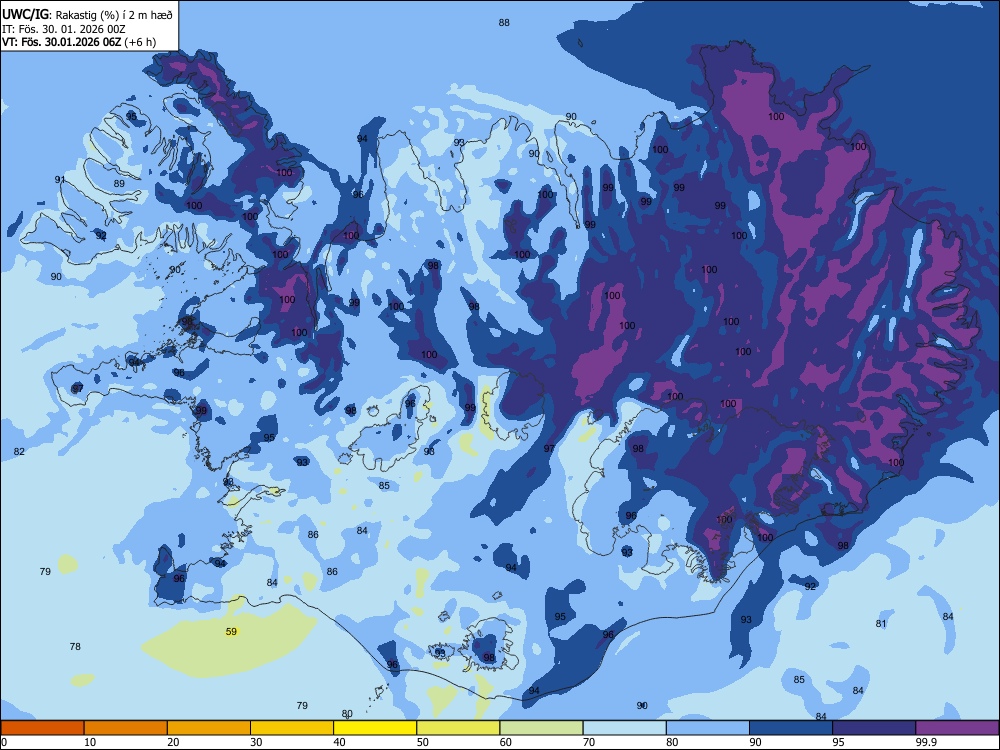The width and height of the screenshot is (1000, 750).
Task: Click the purple legend swatch above 99.9
Action: pos(957,728)
